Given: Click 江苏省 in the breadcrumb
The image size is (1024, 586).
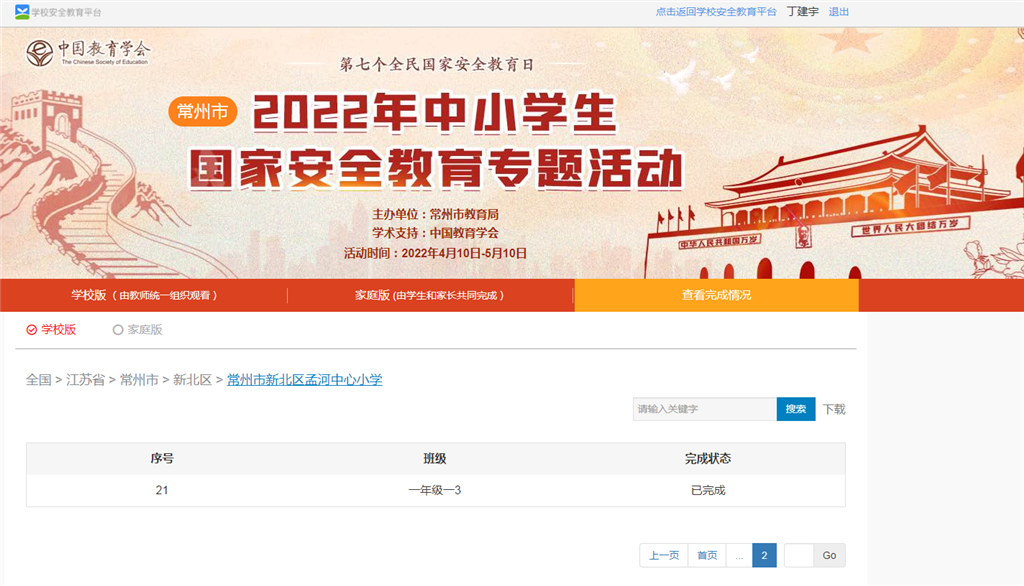Looking at the screenshot, I should (86, 380).
